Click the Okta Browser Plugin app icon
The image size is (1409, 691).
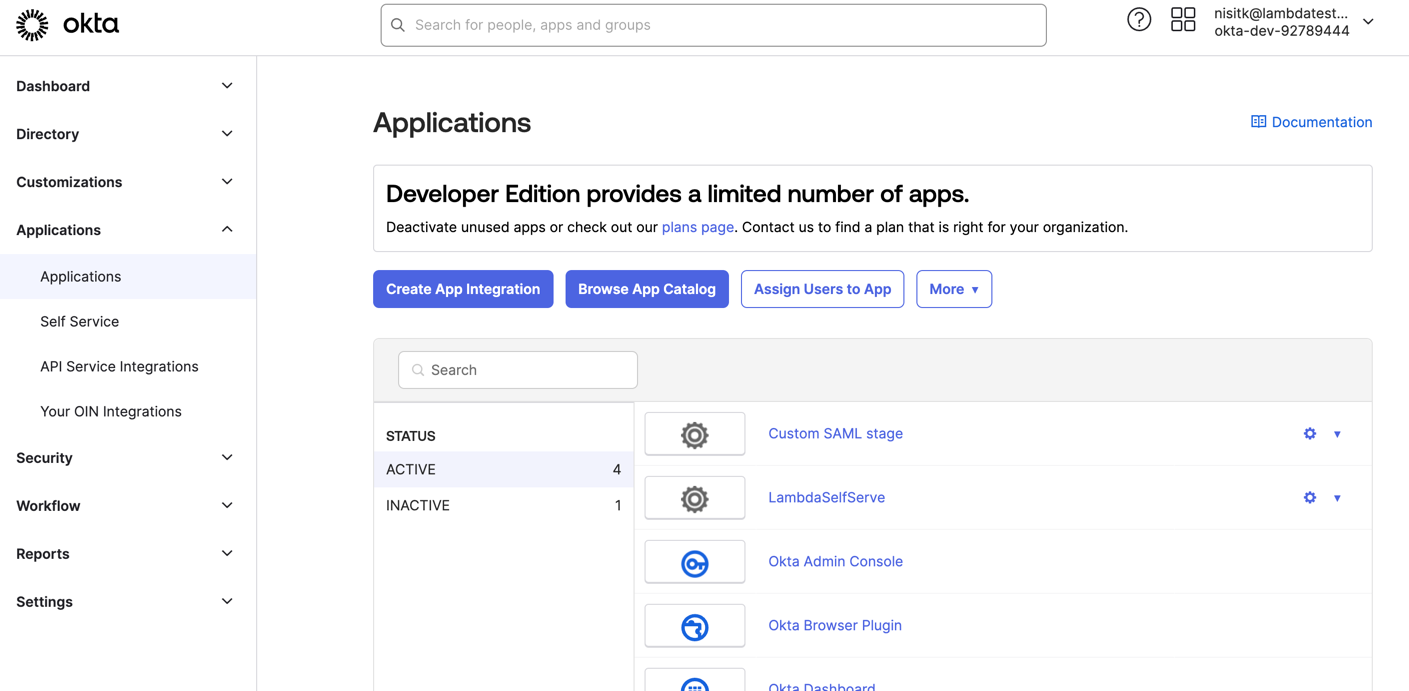point(694,625)
